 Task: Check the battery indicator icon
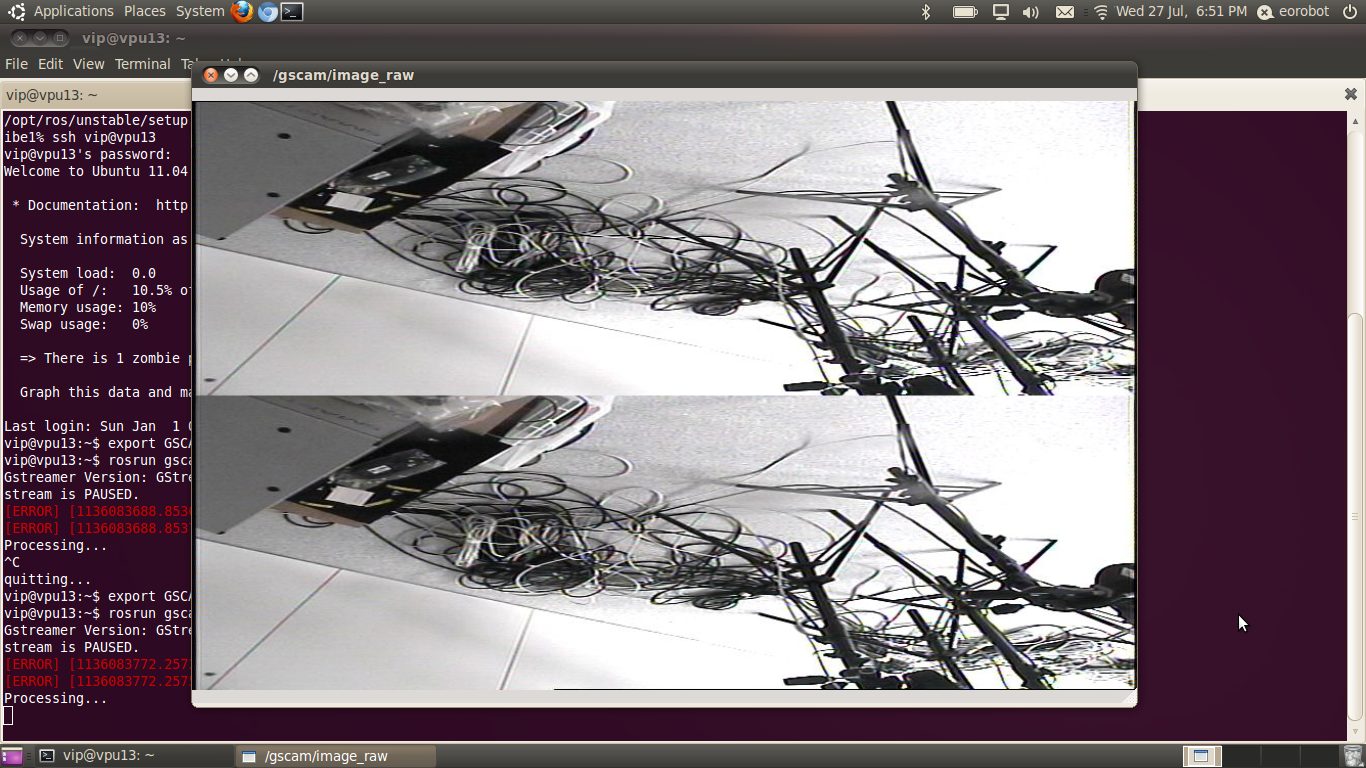point(964,11)
